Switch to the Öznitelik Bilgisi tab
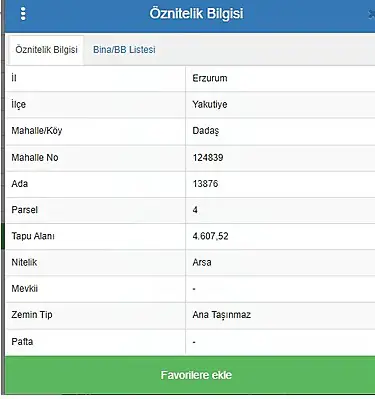Viewport: 375px width, 399px height. click(x=46, y=50)
